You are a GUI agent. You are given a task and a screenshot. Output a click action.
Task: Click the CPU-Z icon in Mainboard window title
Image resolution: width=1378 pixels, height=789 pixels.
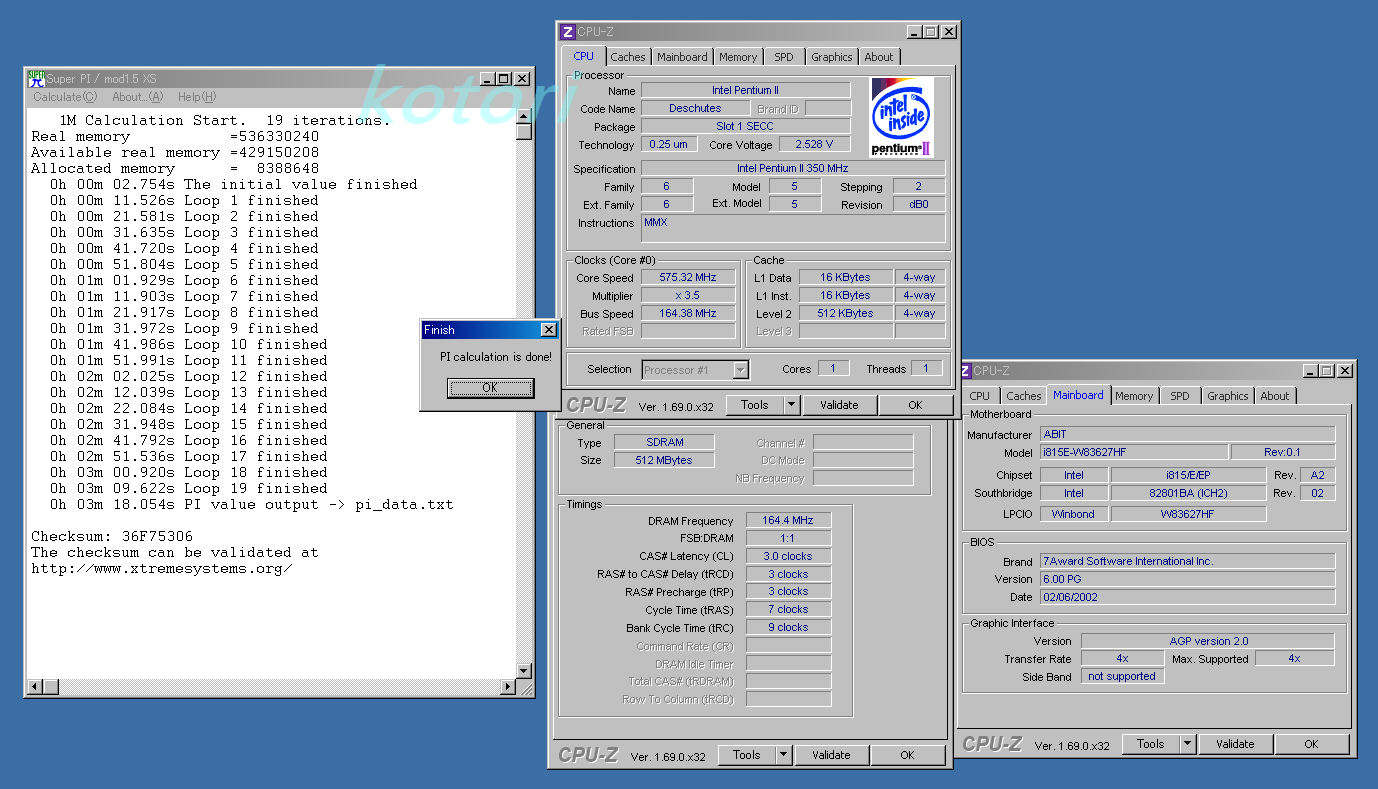point(965,371)
